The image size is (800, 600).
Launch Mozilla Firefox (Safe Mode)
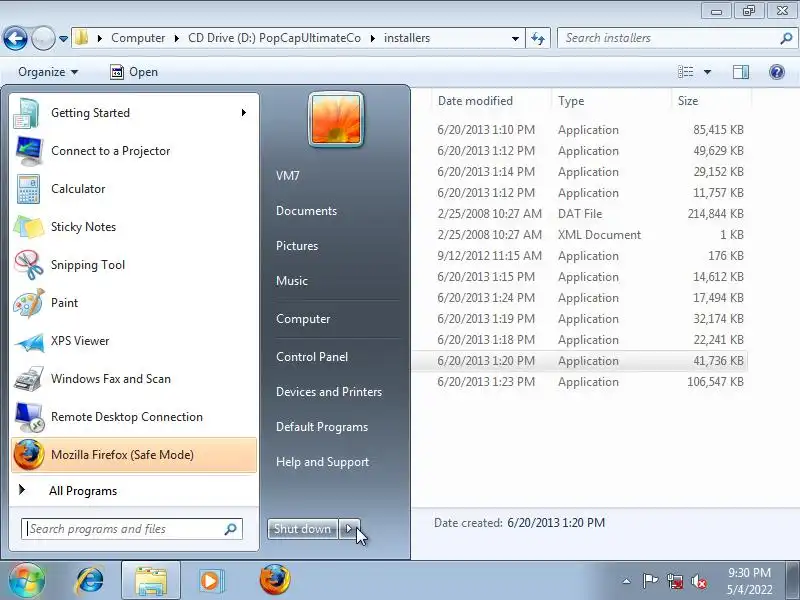pos(134,455)
